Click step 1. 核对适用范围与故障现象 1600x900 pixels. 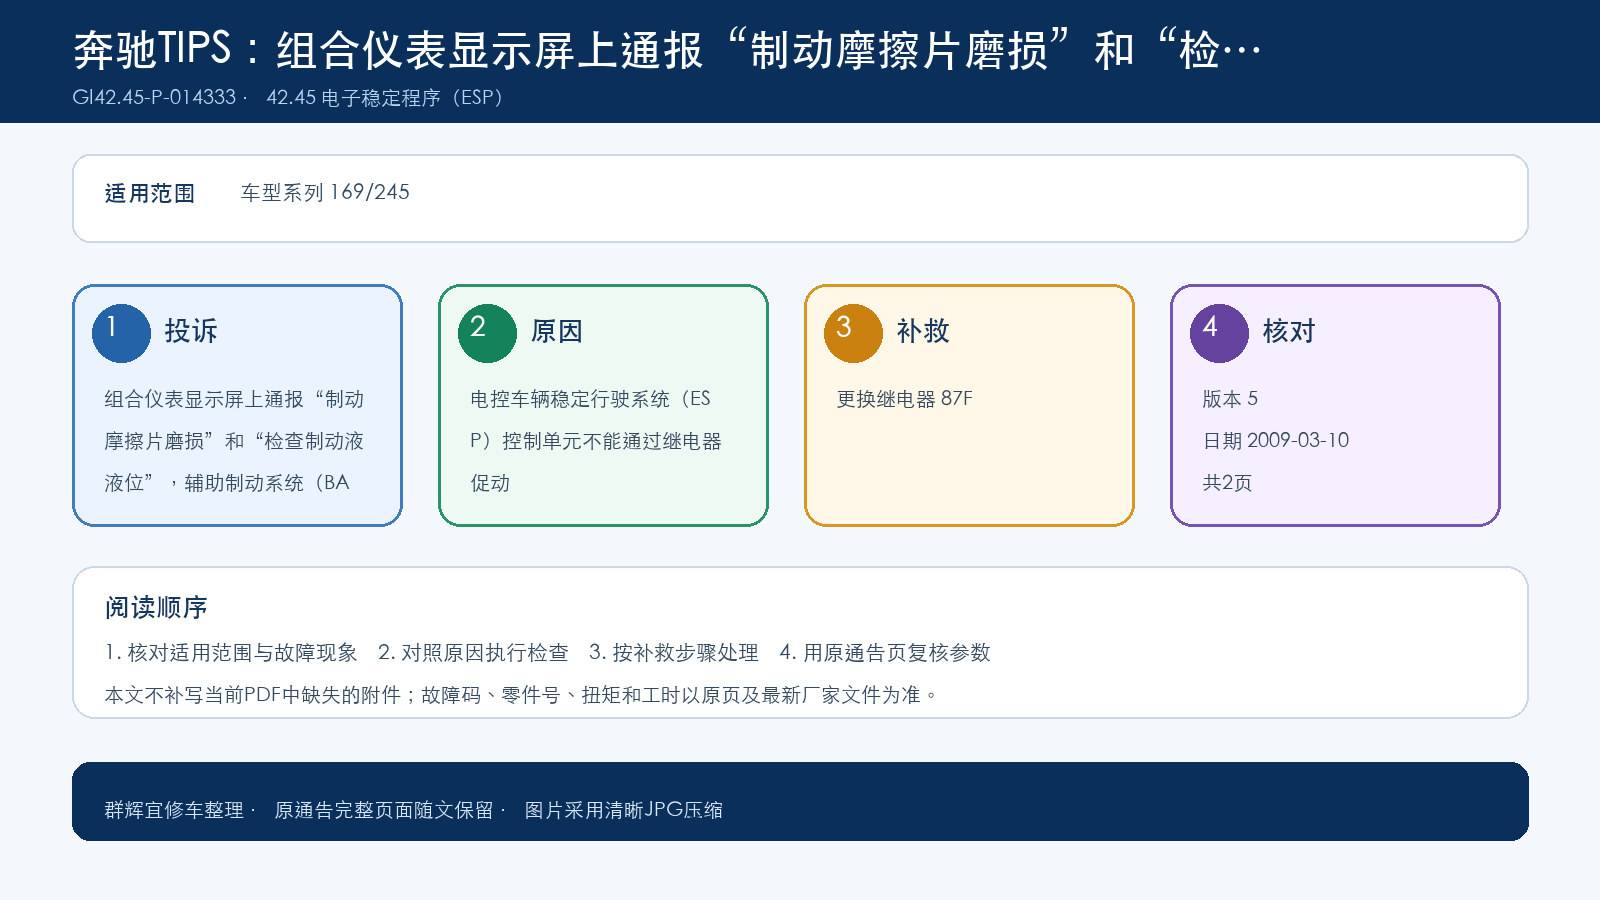231,653
